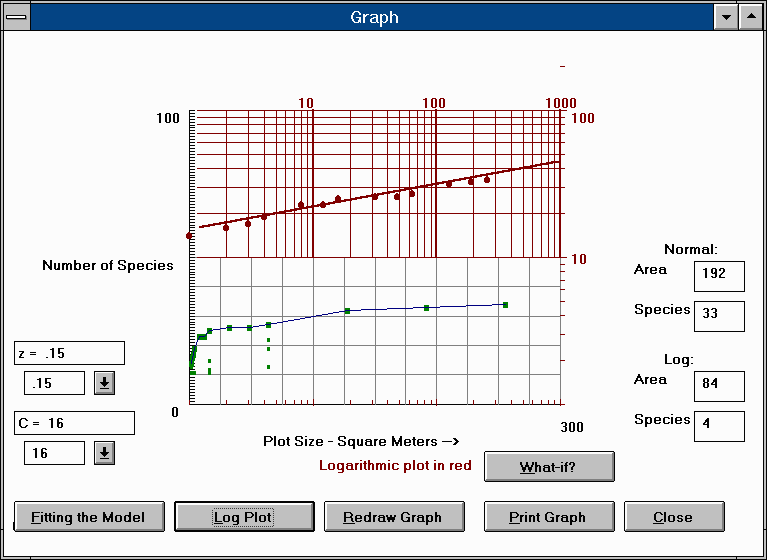Viewport: 767px width, 560px height.
Task: Click the Normal Area field showing 192
Action: [x=718, y=274]
